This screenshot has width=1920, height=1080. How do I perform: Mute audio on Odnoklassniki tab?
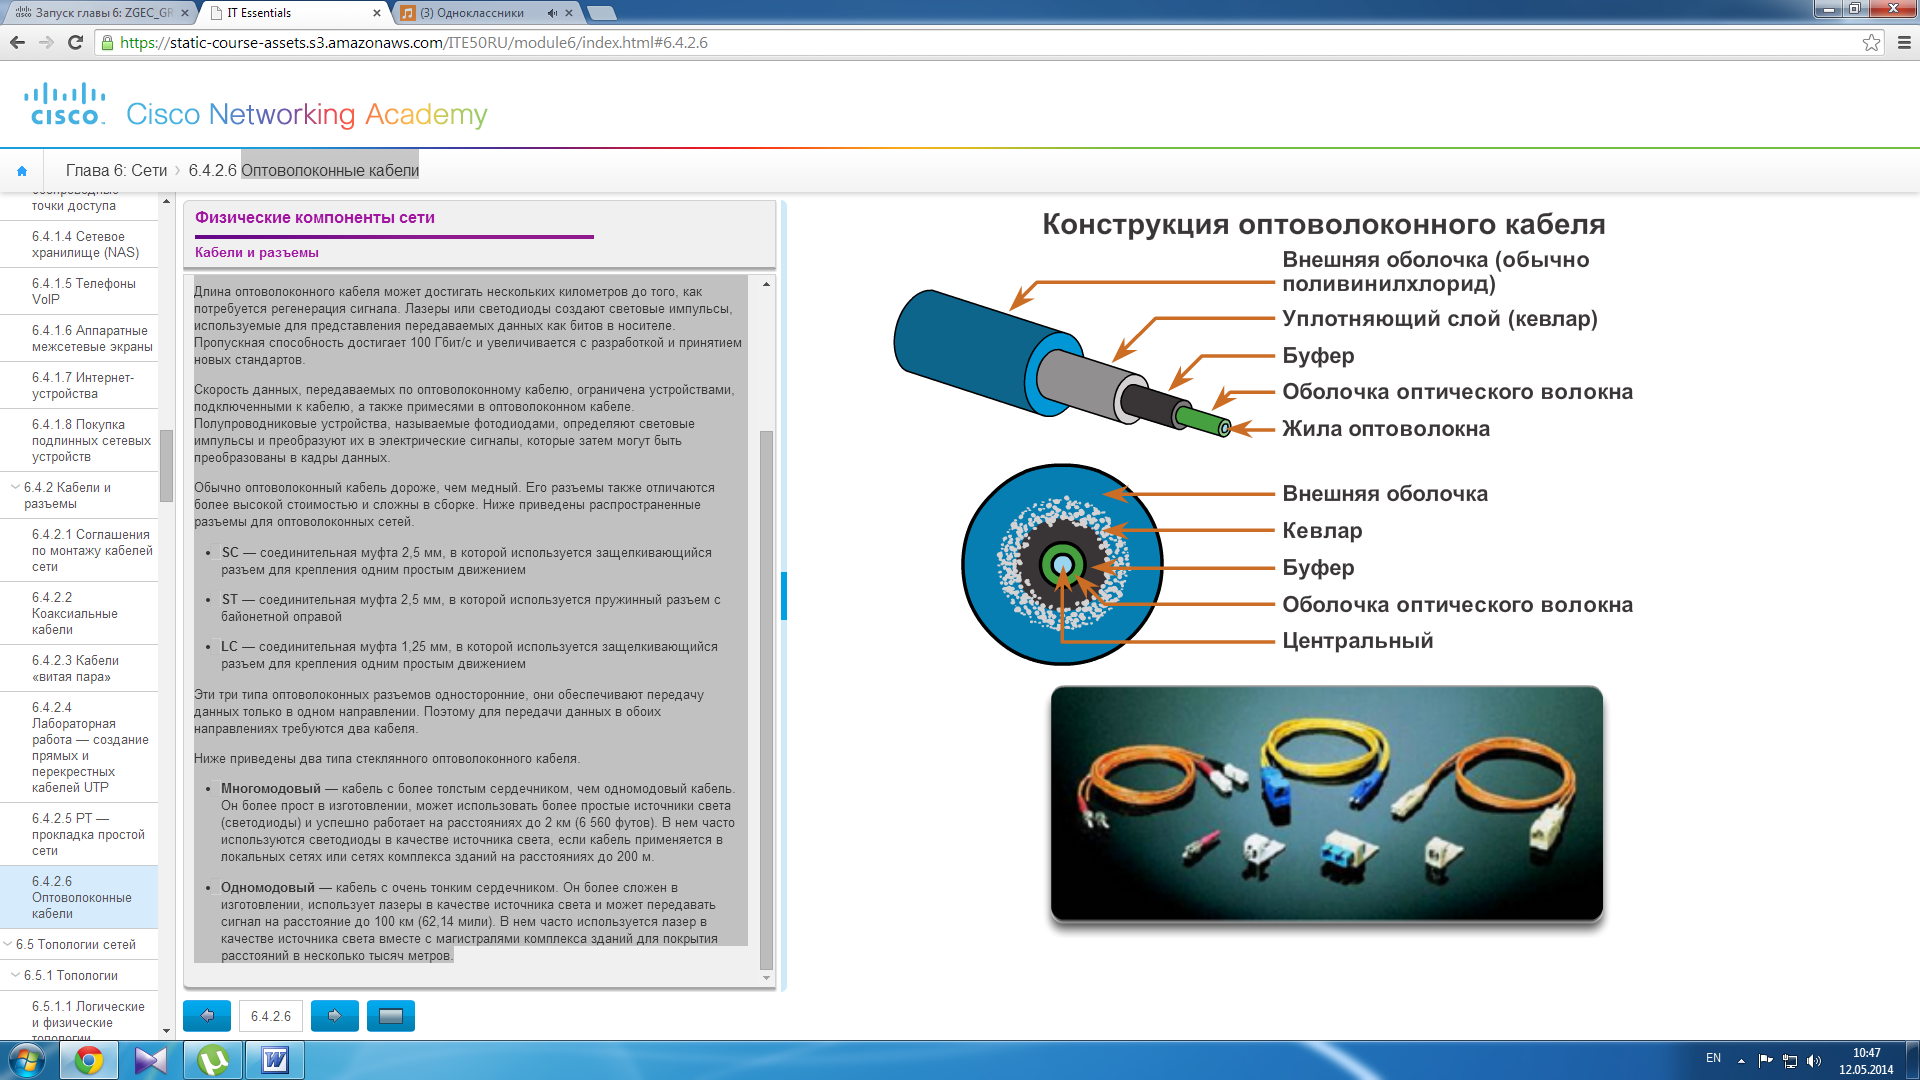coord(552,13)
